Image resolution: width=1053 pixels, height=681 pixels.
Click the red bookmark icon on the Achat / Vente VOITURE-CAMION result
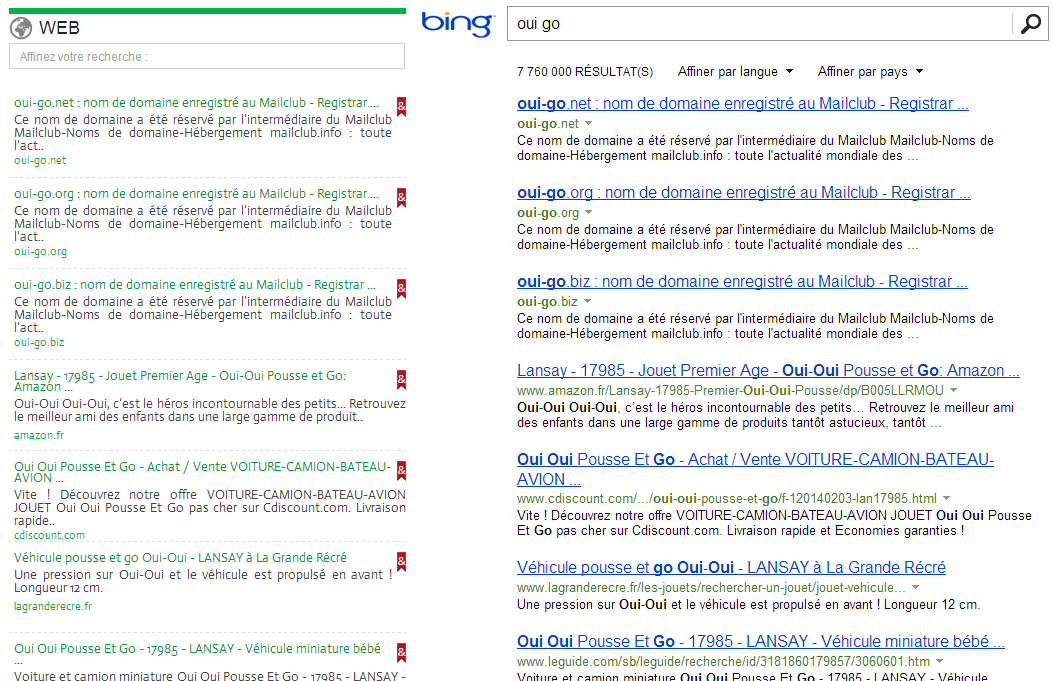point(402,471)
